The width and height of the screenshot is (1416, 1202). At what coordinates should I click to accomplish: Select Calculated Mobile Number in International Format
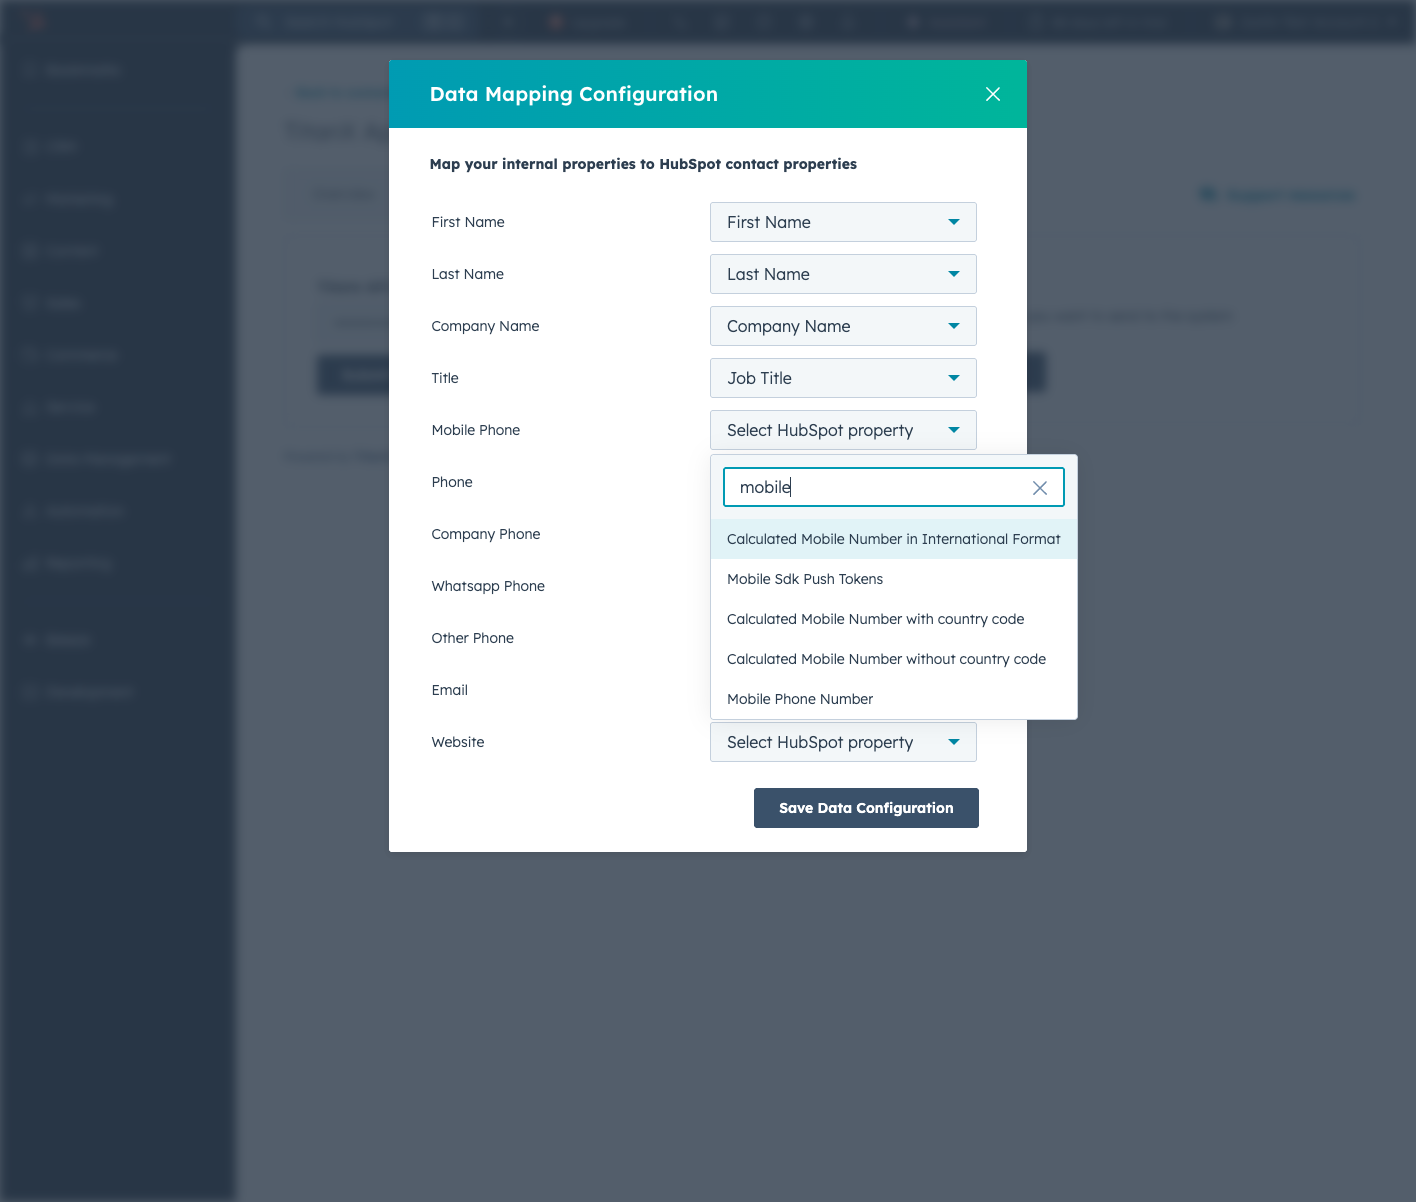(x=894, y=539)
